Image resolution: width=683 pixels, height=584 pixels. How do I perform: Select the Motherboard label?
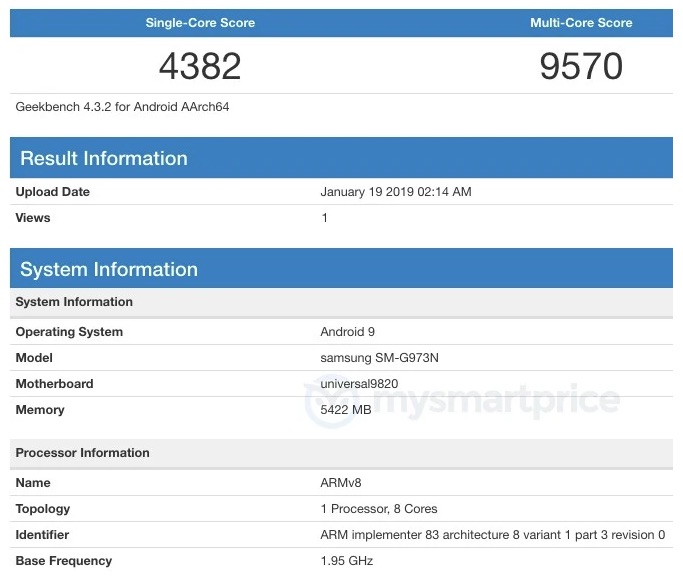(x=54, y=384)
